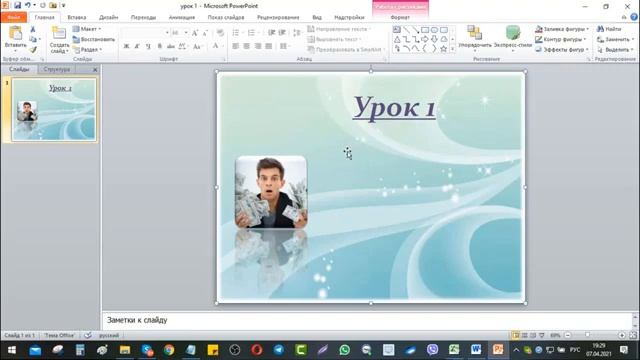Open the line spacing menu
This screenshot has height=360, width=640.
(x=298, y=33)
